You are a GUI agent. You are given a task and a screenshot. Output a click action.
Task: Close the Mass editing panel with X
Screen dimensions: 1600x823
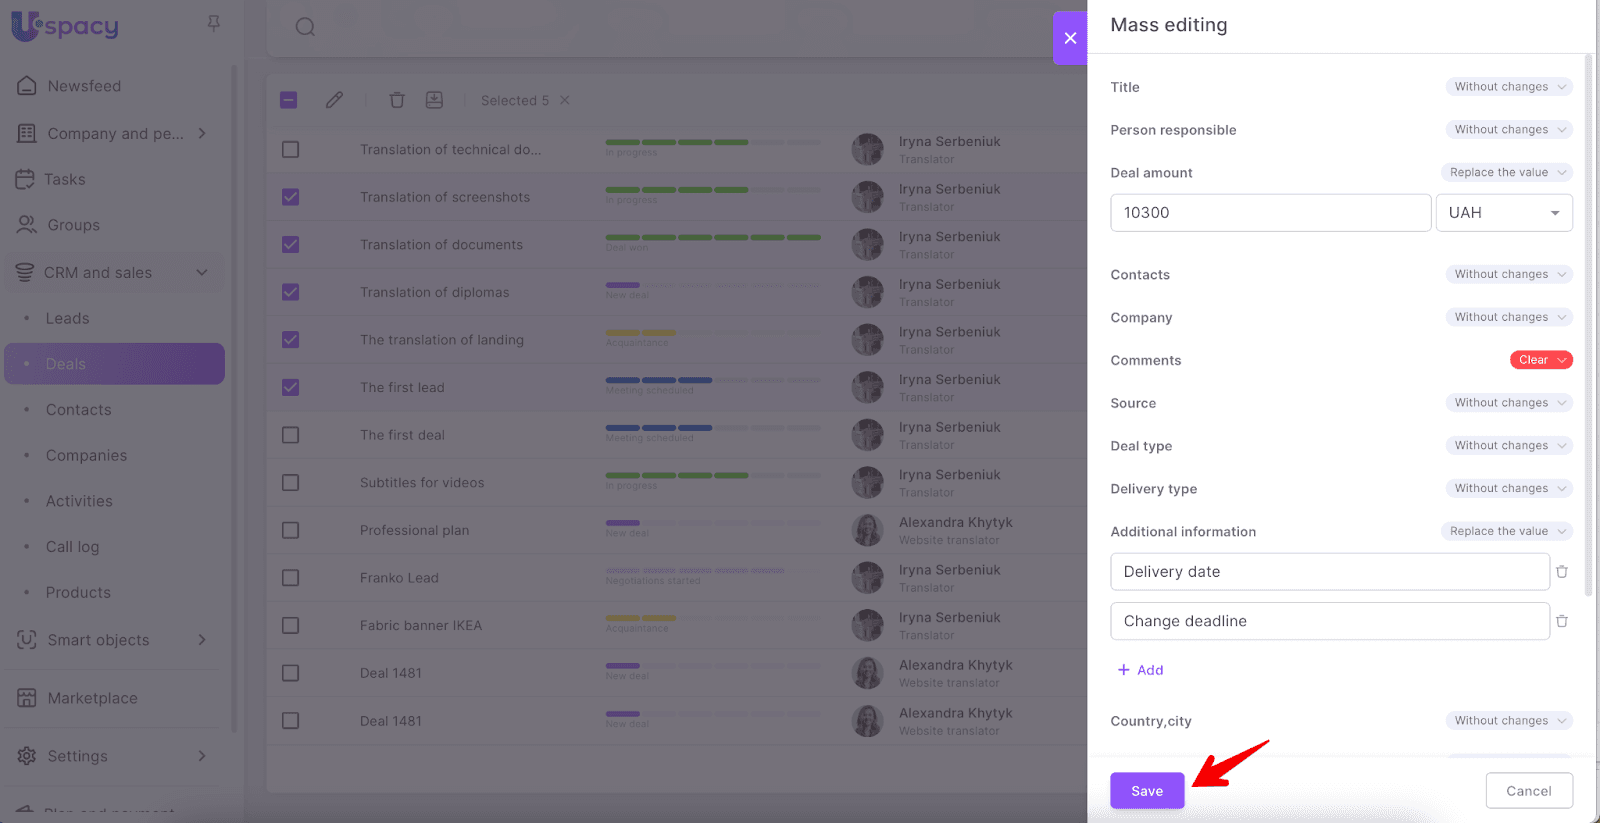click(1070, 38)
